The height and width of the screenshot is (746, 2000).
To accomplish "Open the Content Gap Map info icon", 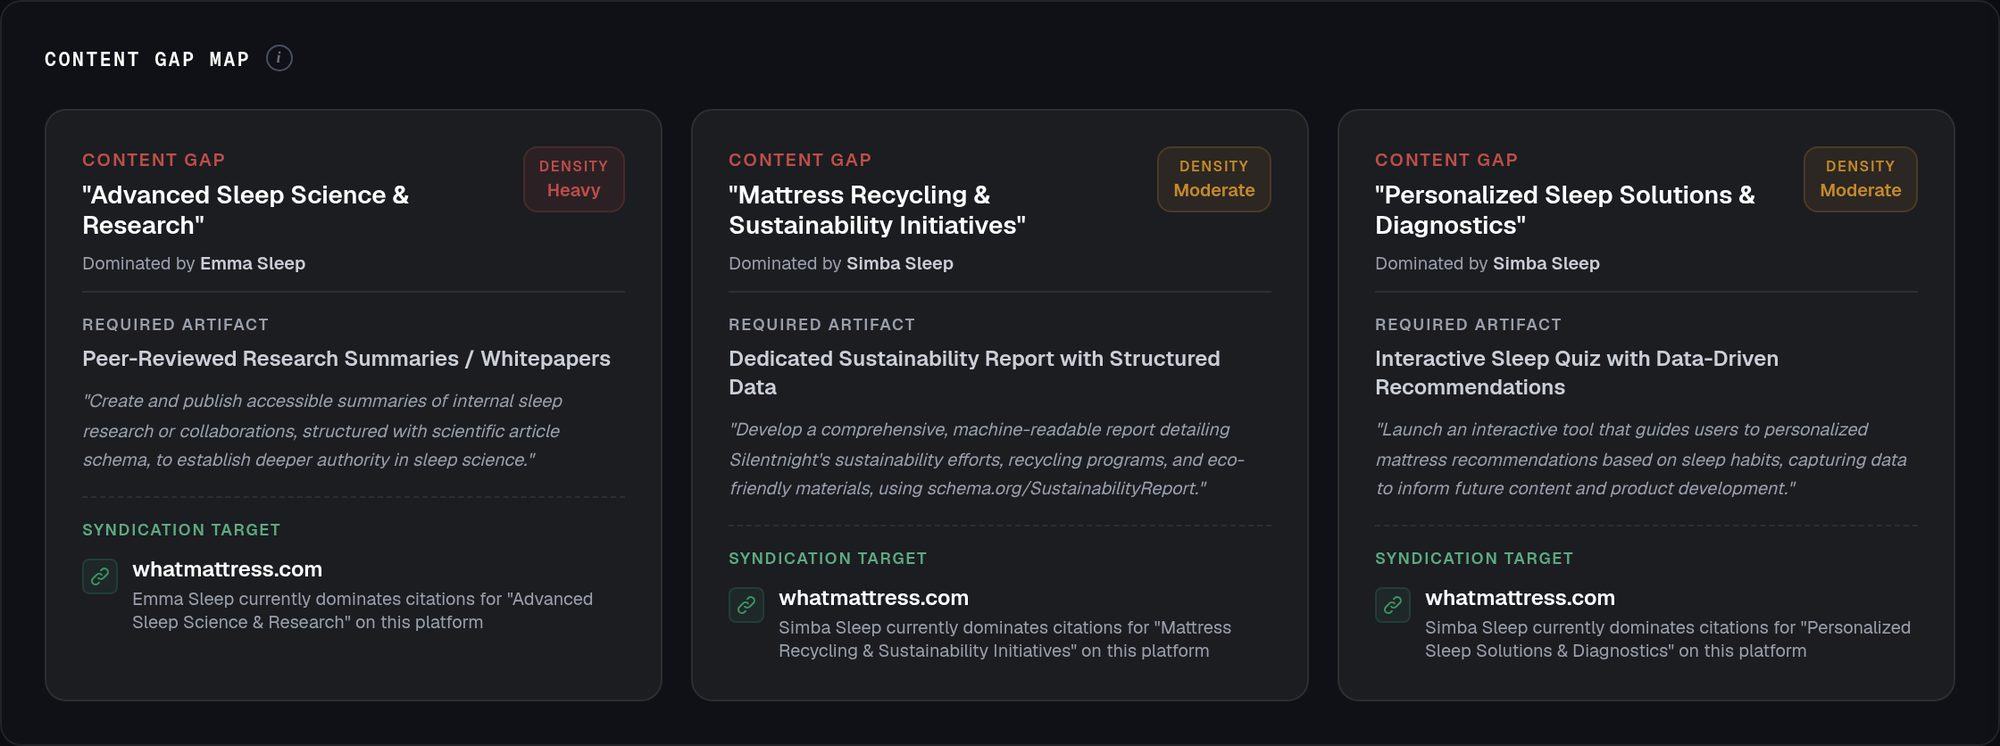I will (x=279, y=58).
